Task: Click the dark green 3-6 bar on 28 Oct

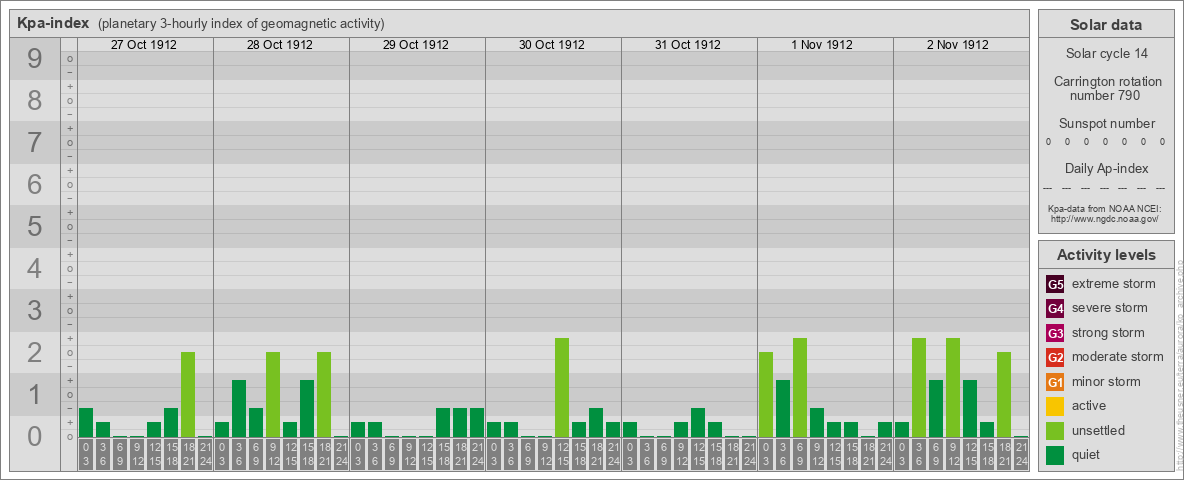Action: (x=239, y=408)
